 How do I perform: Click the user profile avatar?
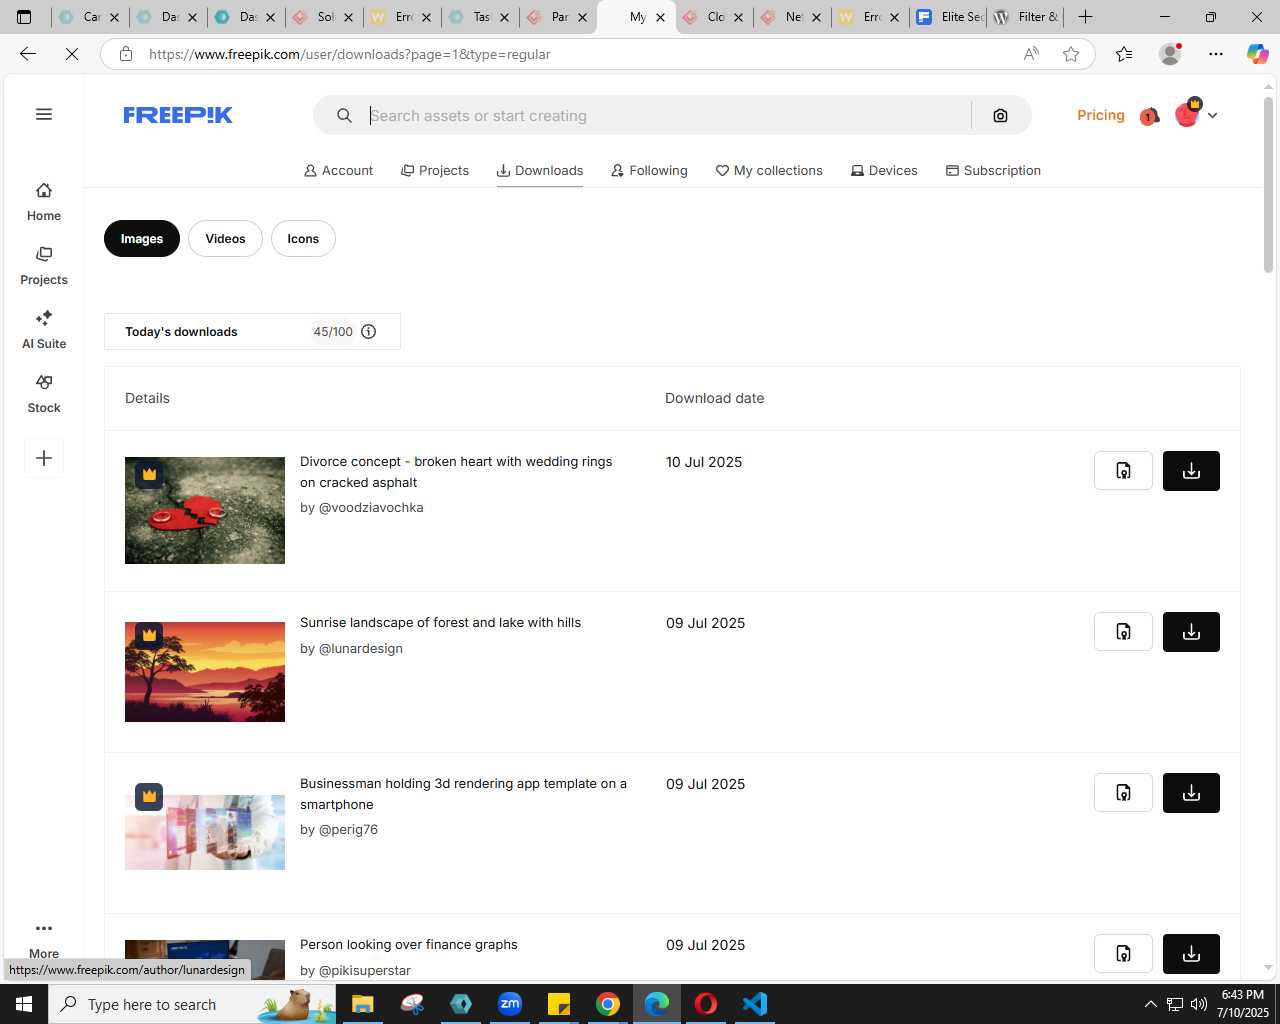point(1187,115)
